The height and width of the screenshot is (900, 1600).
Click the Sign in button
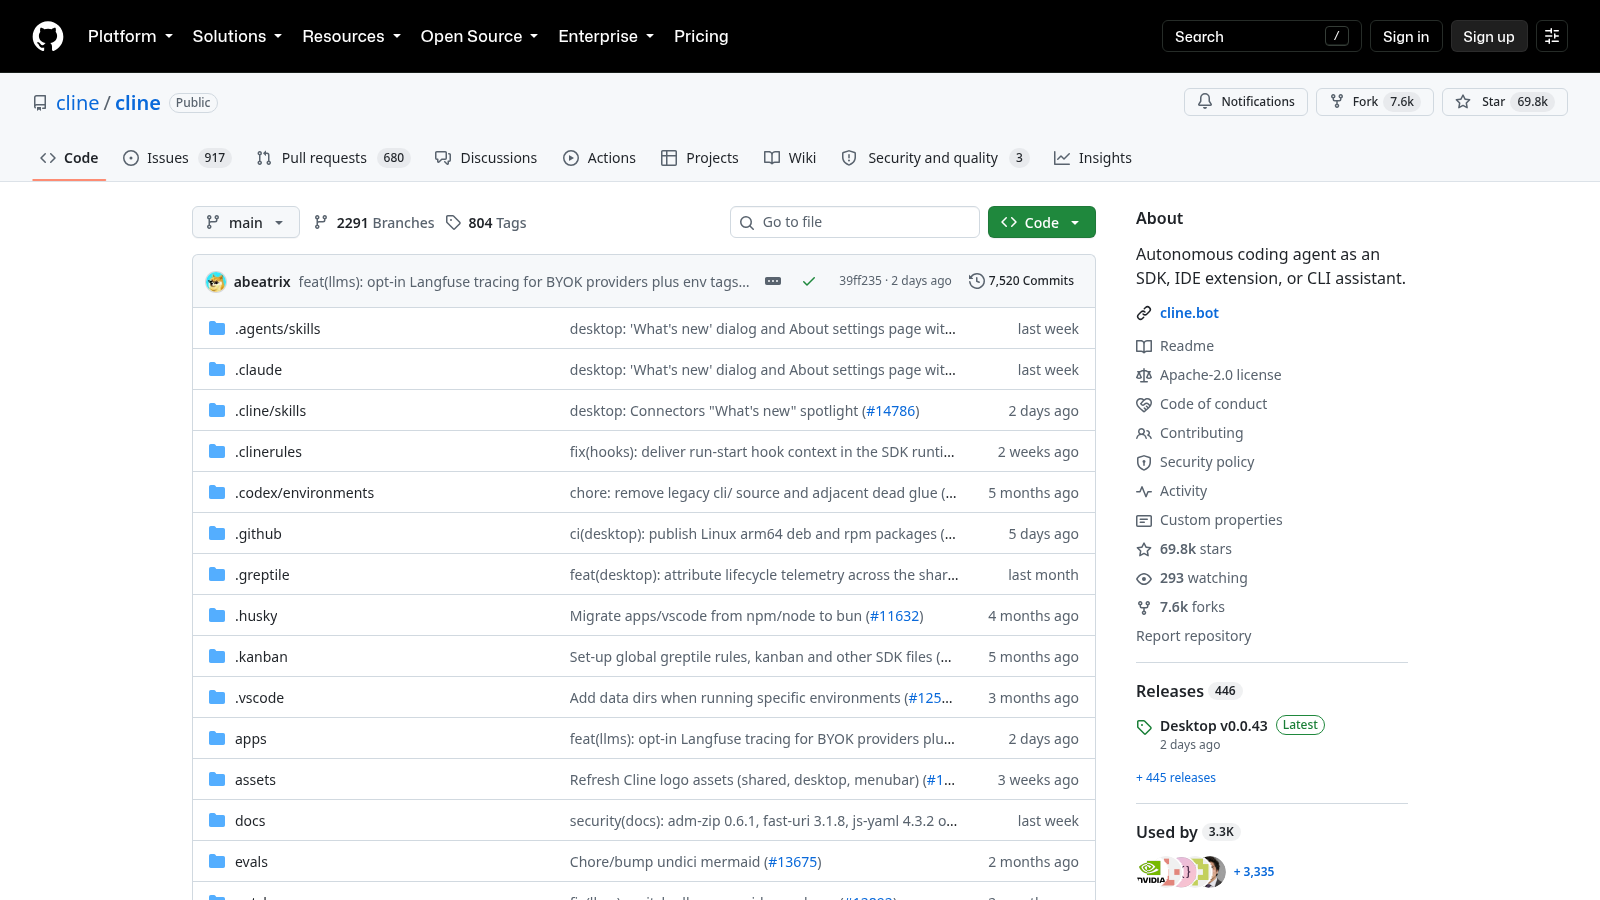point(1406,36)
